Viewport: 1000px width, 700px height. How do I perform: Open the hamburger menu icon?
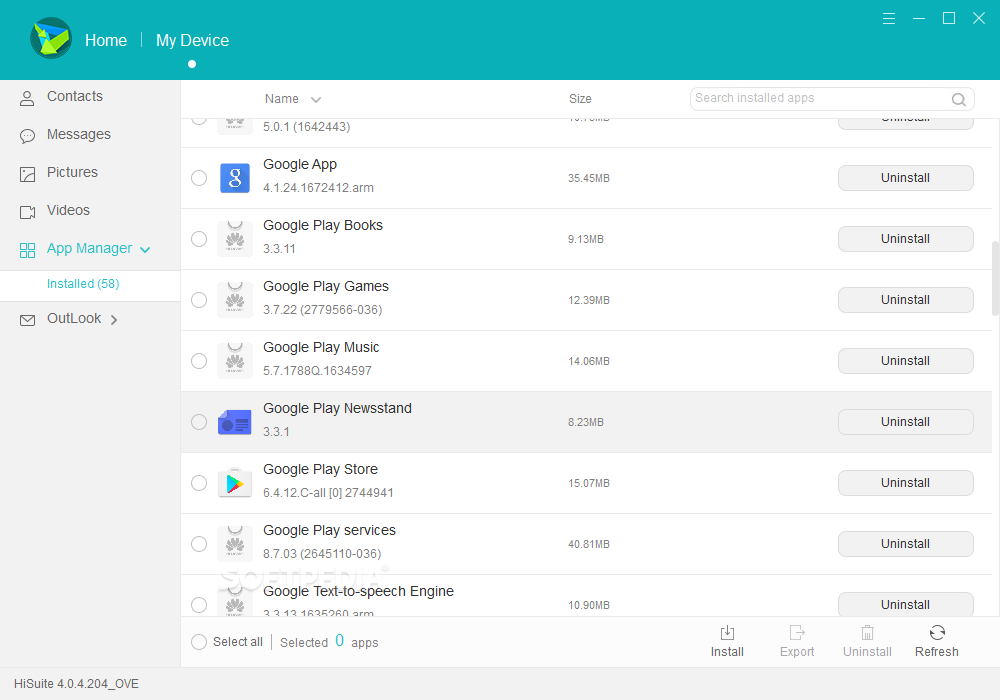(x=888, y=18)
